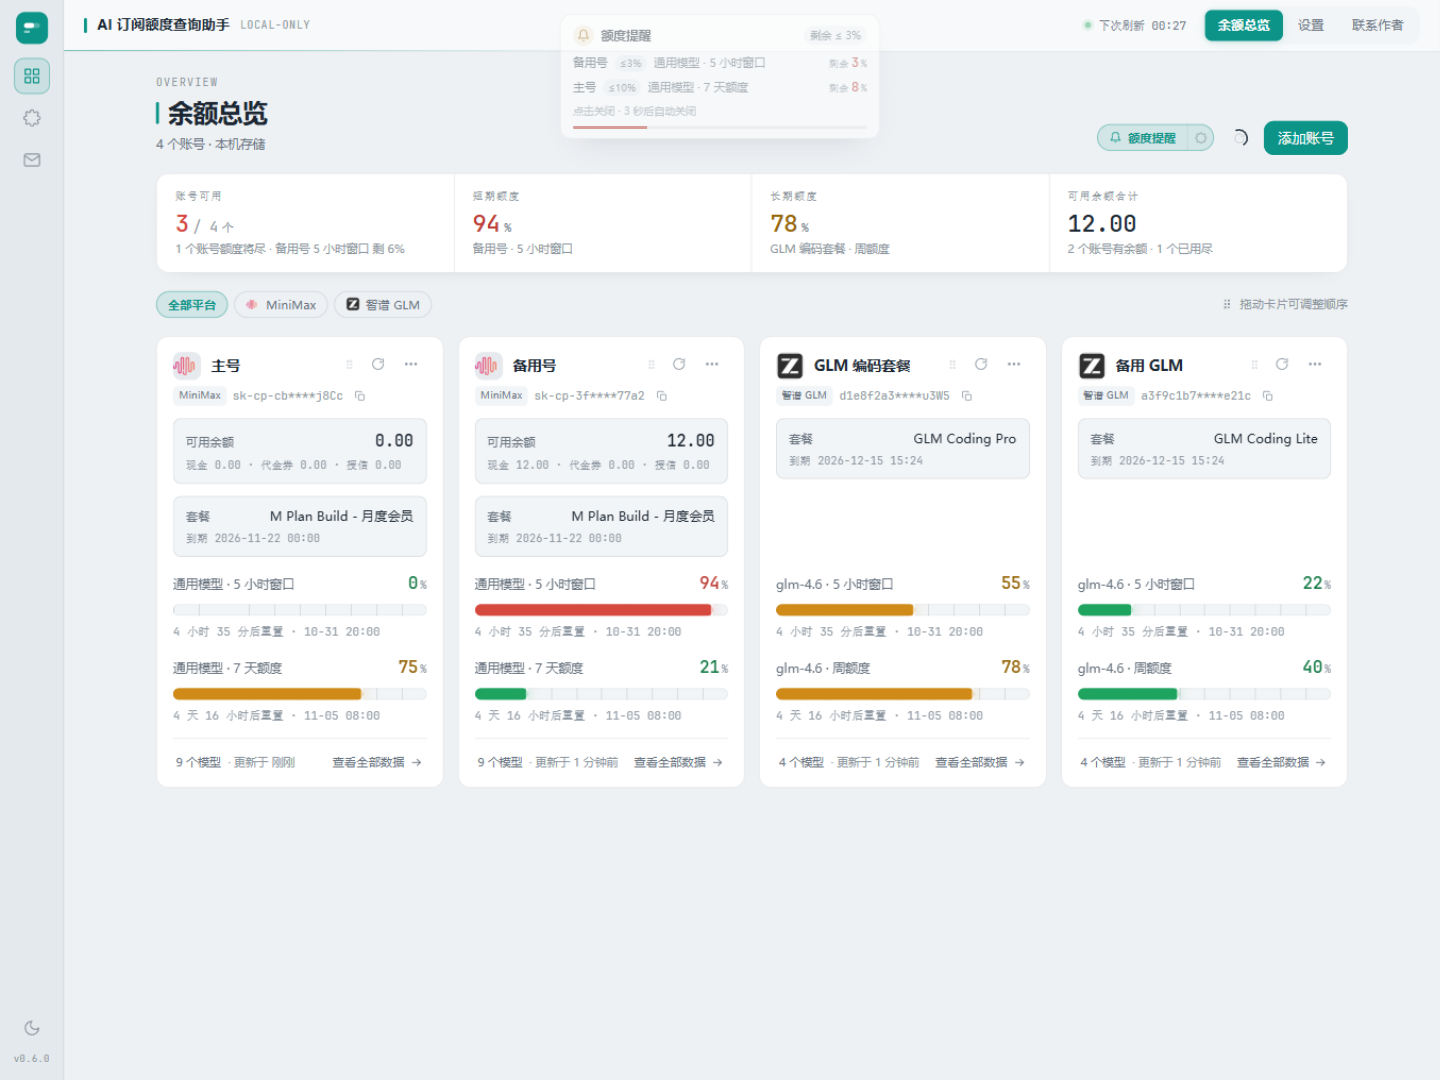Screen dimensions: 1440x1080
Task: View all data for the 主号 card
Action: (x=377, y=762)
